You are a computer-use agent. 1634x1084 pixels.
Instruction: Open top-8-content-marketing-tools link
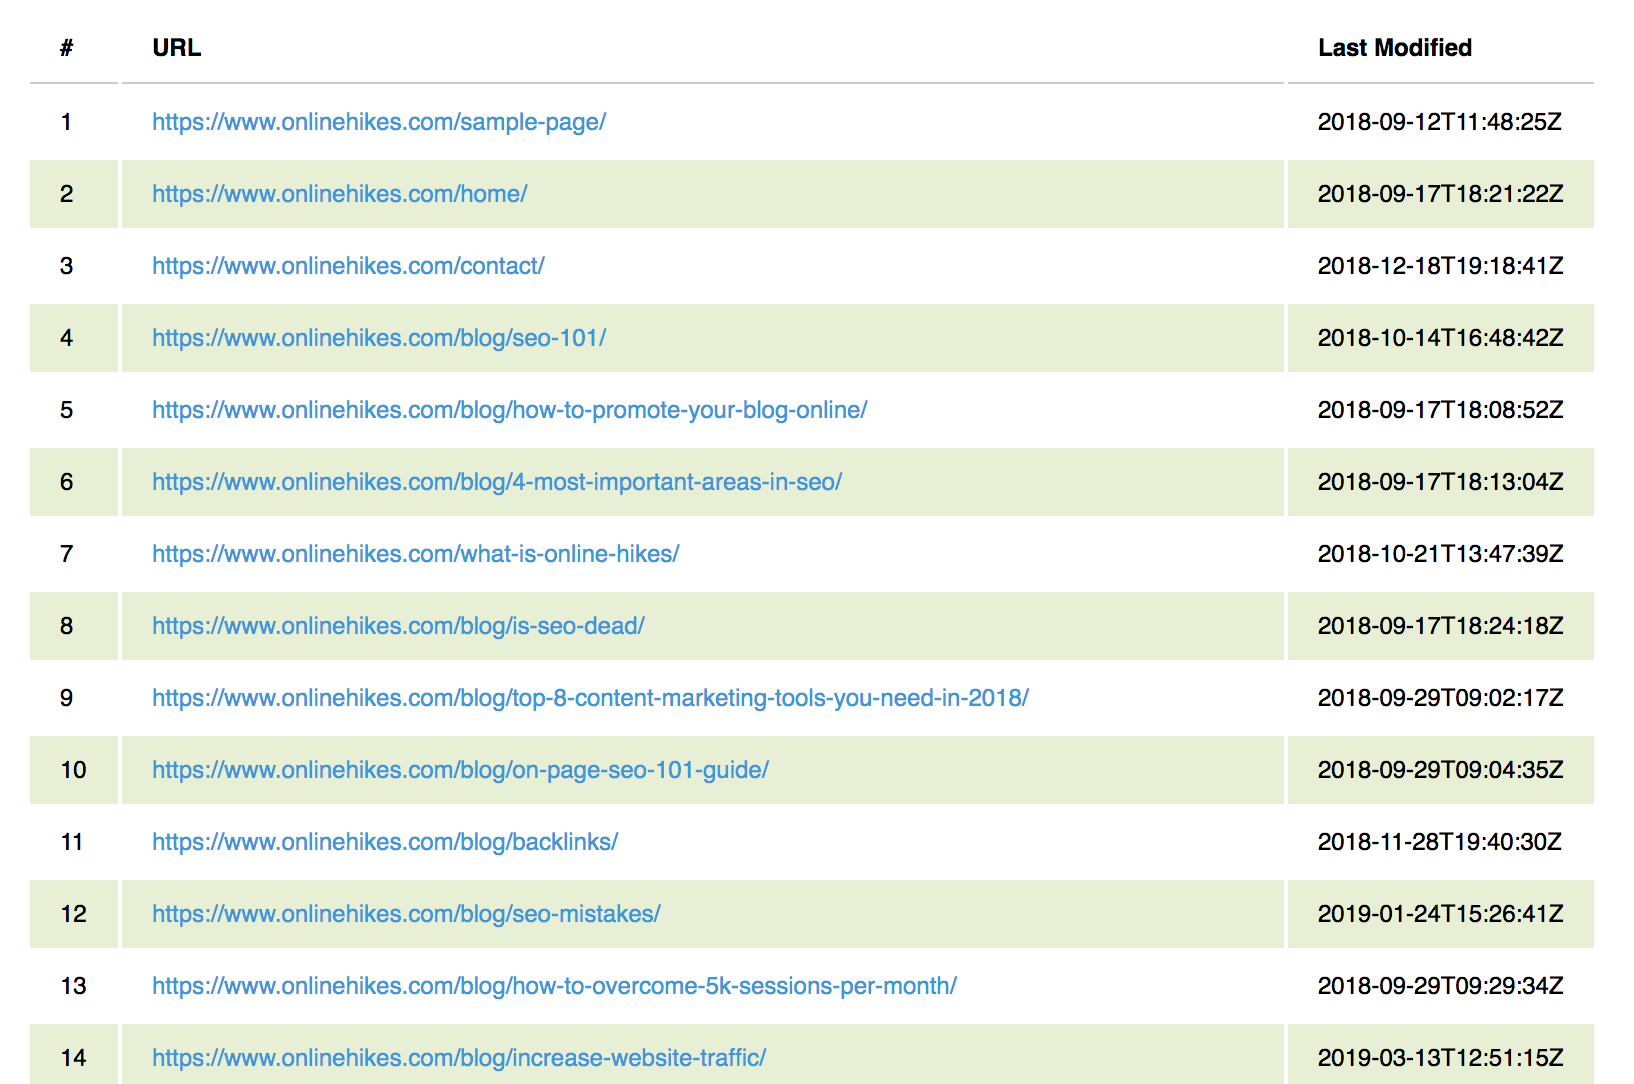[x=590, y=698]
